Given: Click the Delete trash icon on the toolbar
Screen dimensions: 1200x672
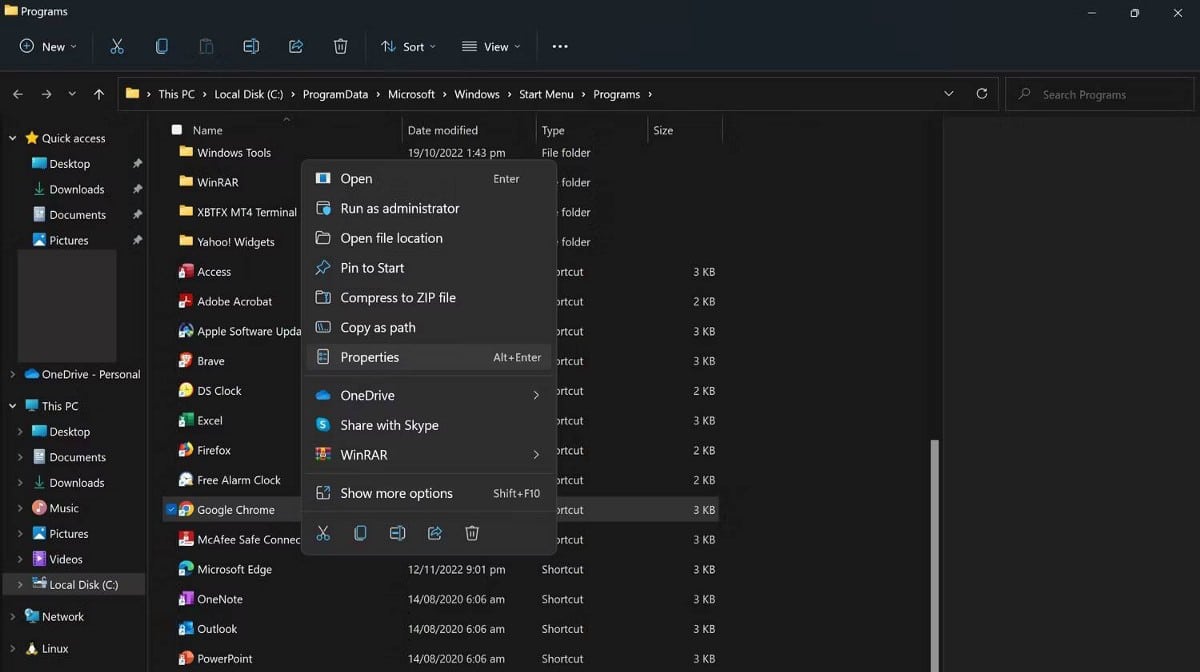Looking at the screenshot, I should coord(340,46).
